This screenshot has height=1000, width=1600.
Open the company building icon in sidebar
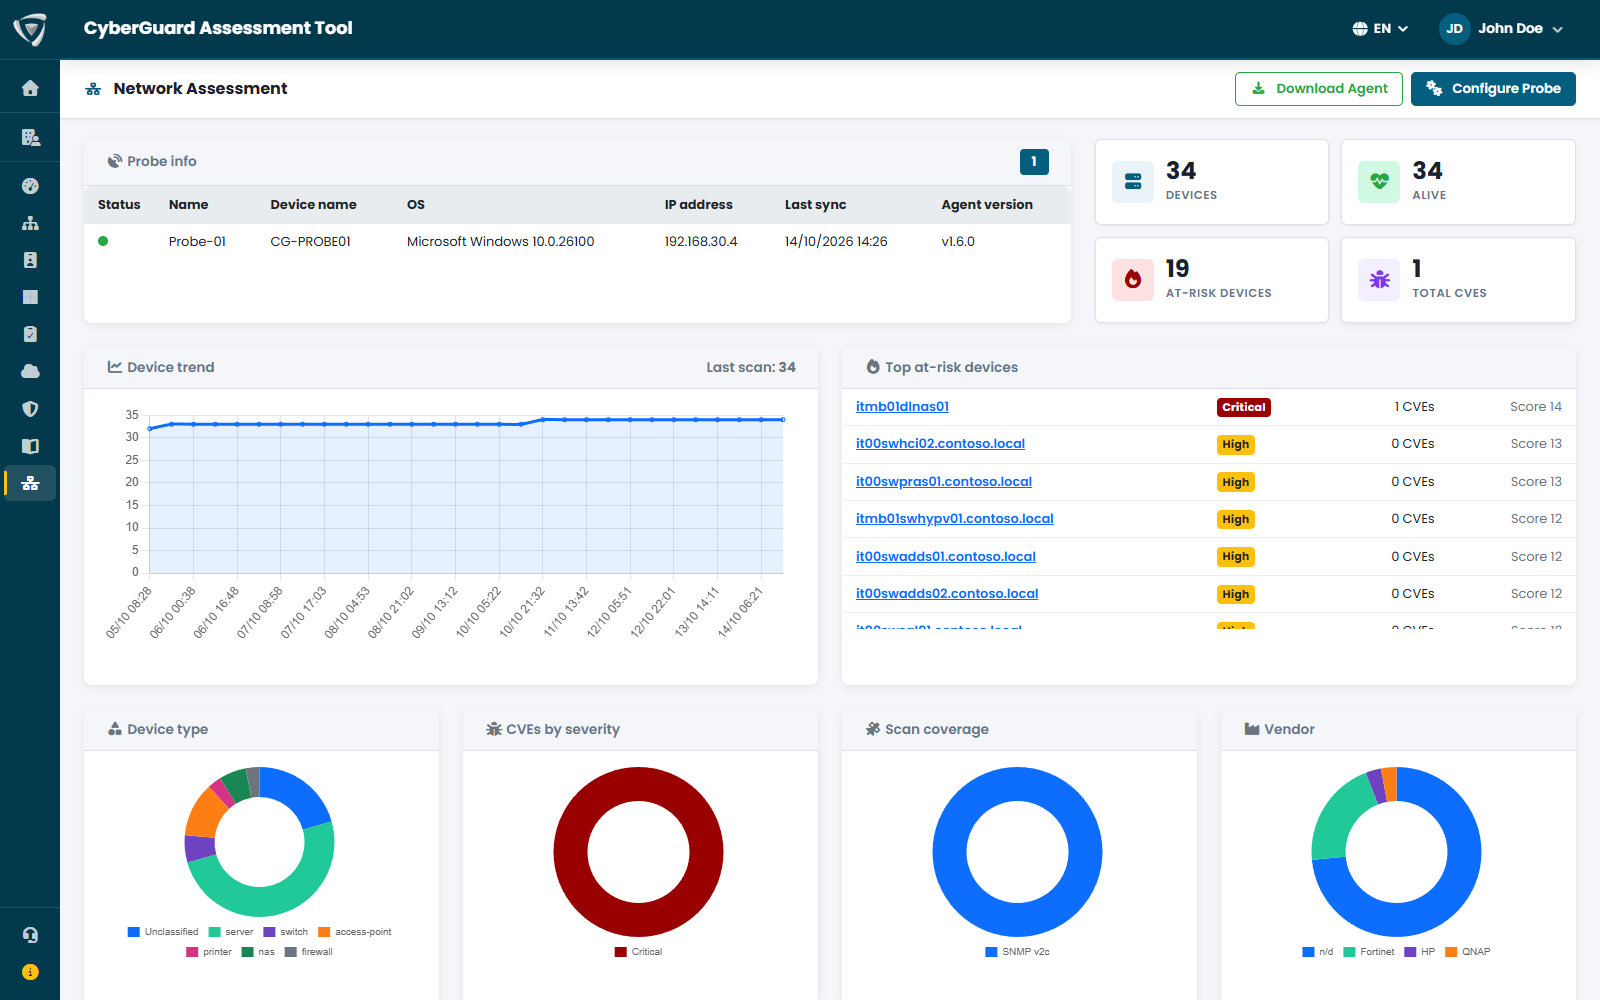(x=30, y=137)
